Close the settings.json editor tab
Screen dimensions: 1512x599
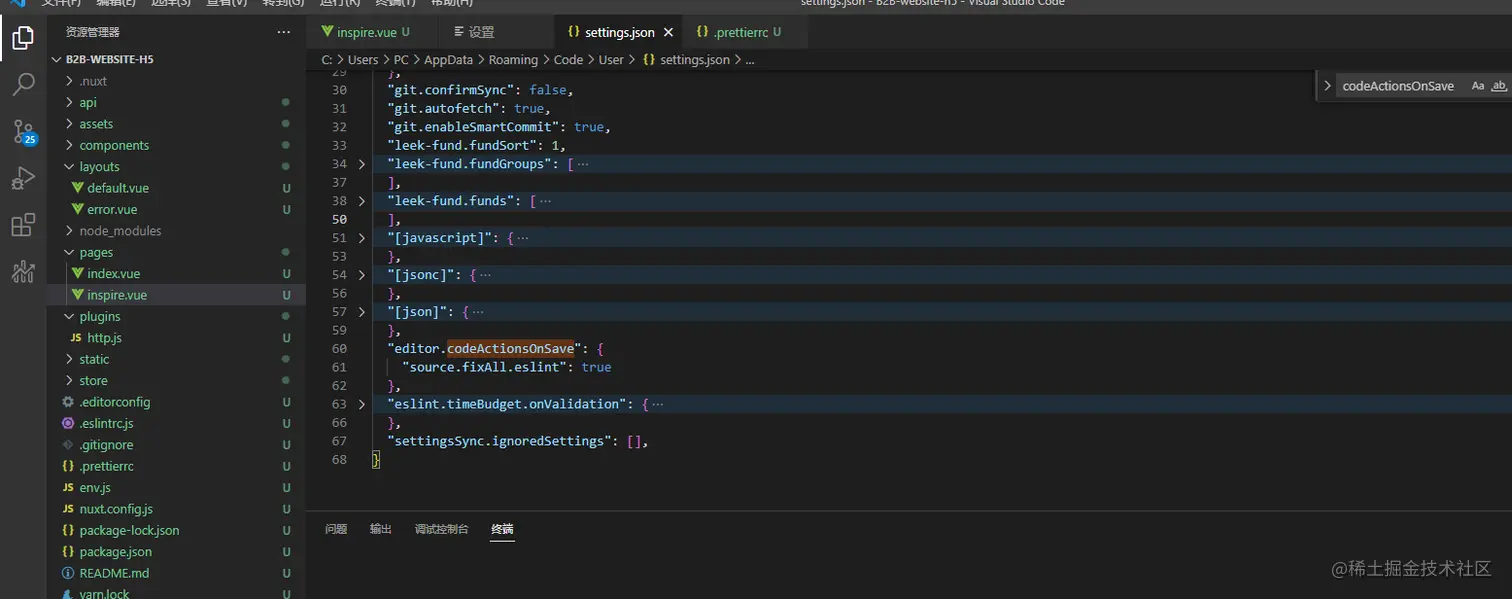668,33
